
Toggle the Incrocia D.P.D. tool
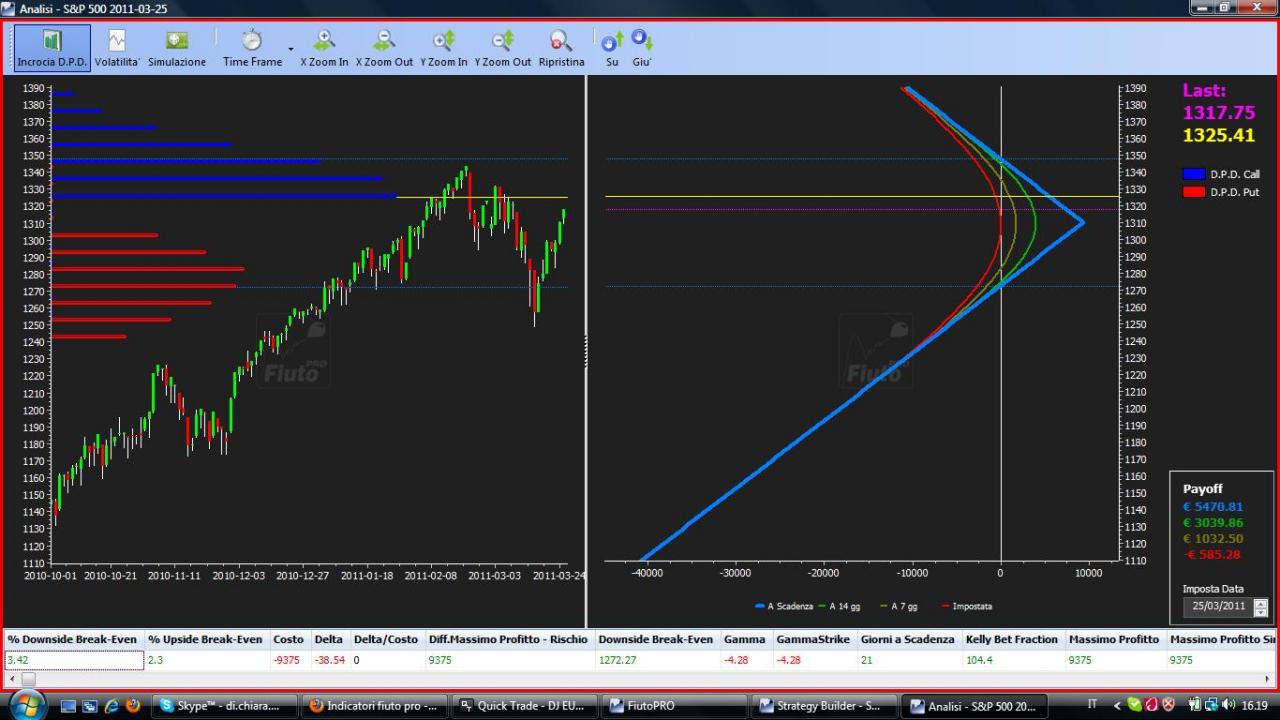(52, 48)
